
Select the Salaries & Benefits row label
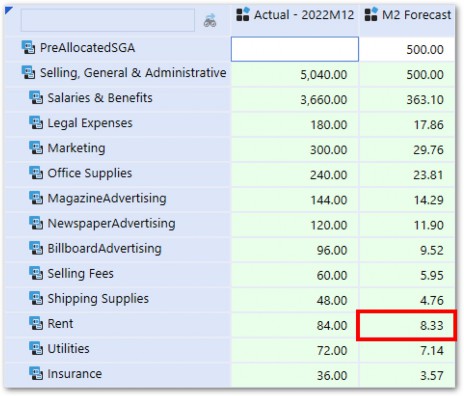(x=100, y=98)
